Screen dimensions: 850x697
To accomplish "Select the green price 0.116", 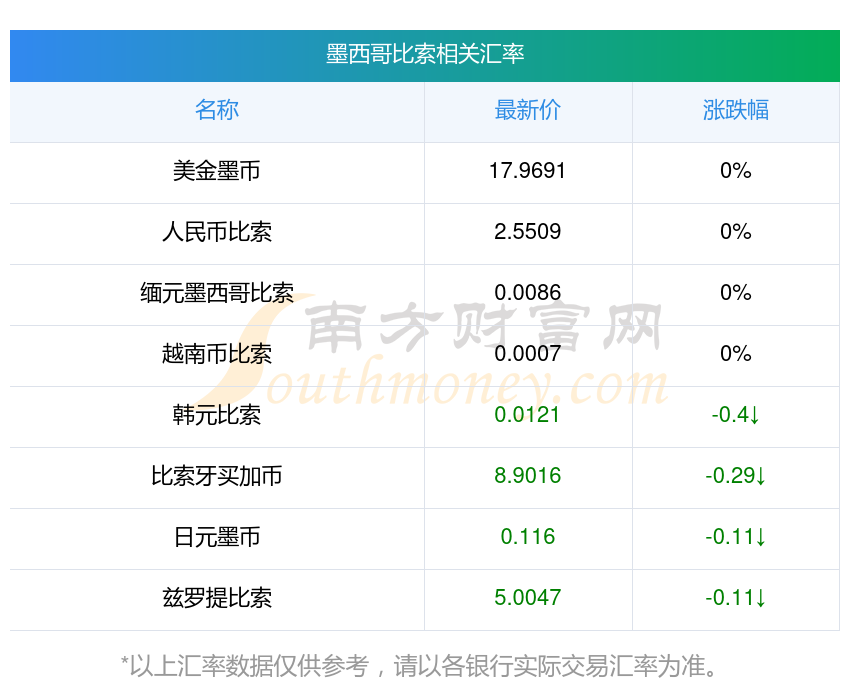I will [527, 537].
